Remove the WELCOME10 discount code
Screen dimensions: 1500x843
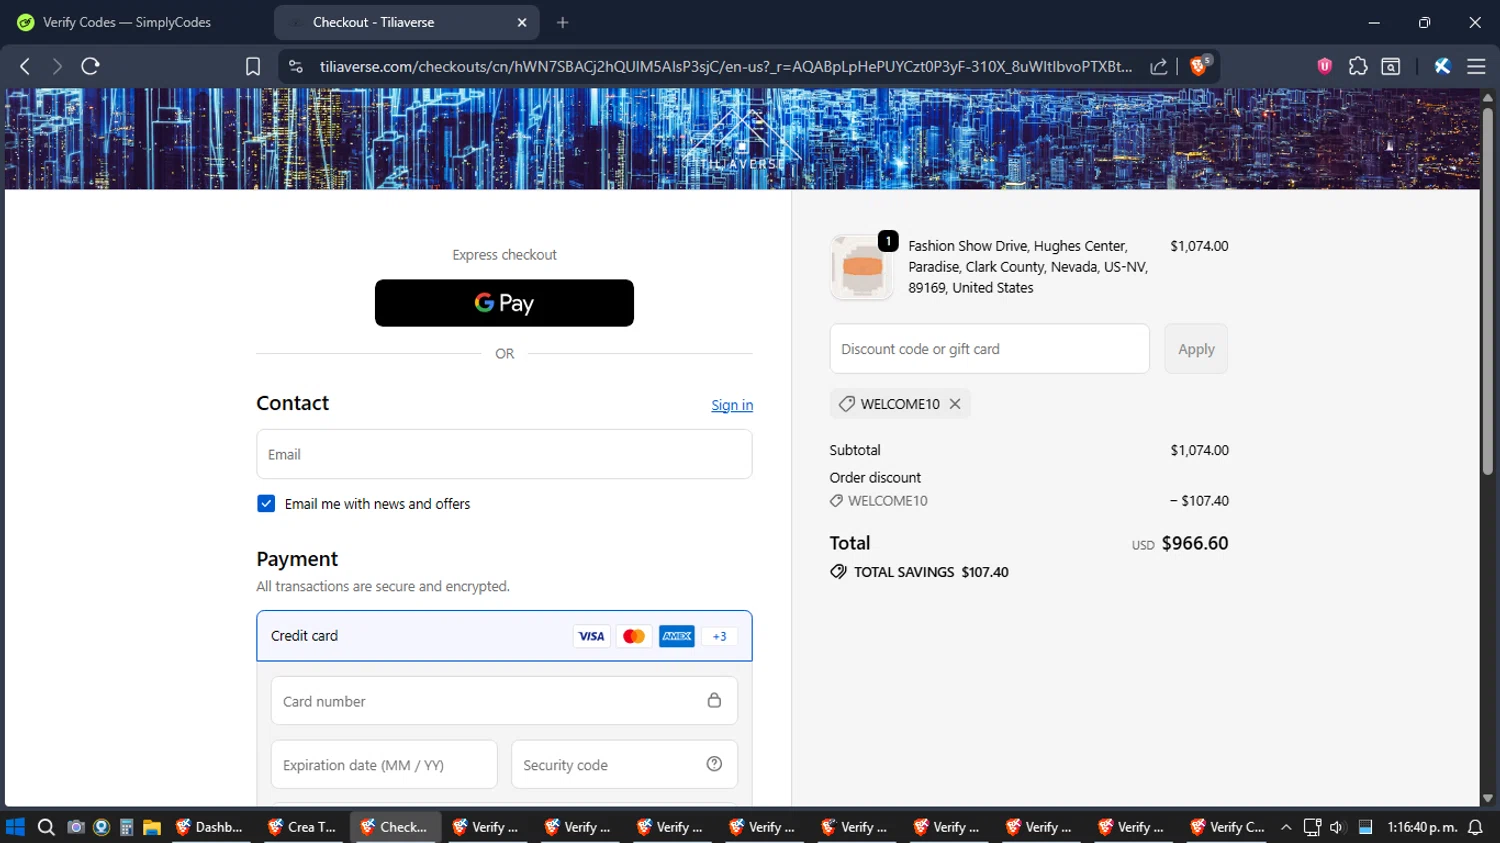pyautogui.click(x=955, y=404)
